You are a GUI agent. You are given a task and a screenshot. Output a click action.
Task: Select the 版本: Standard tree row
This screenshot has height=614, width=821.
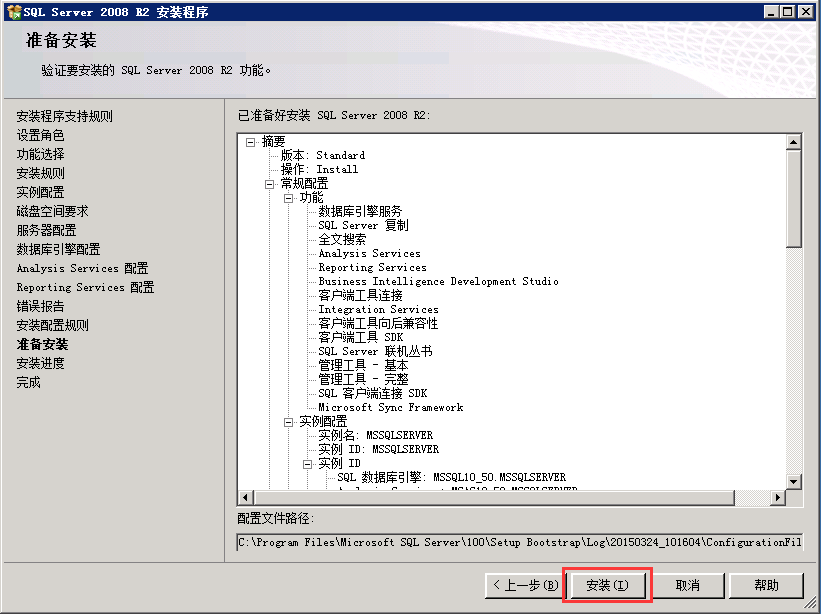click(x=323, y=155)
